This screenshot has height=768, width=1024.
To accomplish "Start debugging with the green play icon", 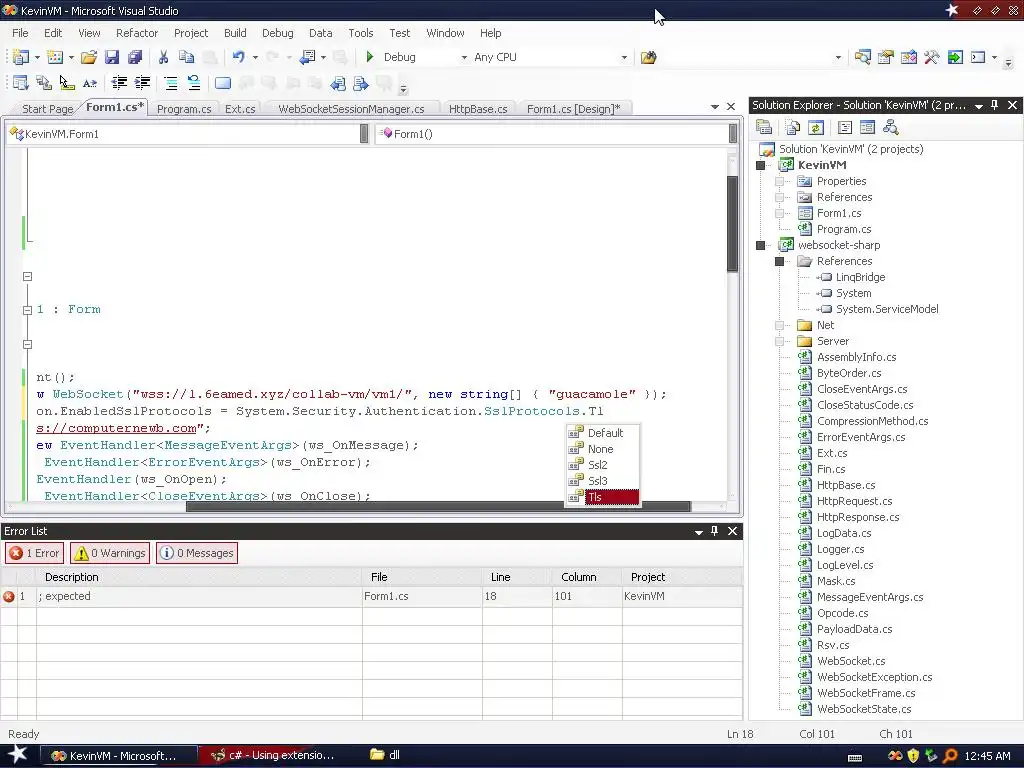I will point(370,57).
